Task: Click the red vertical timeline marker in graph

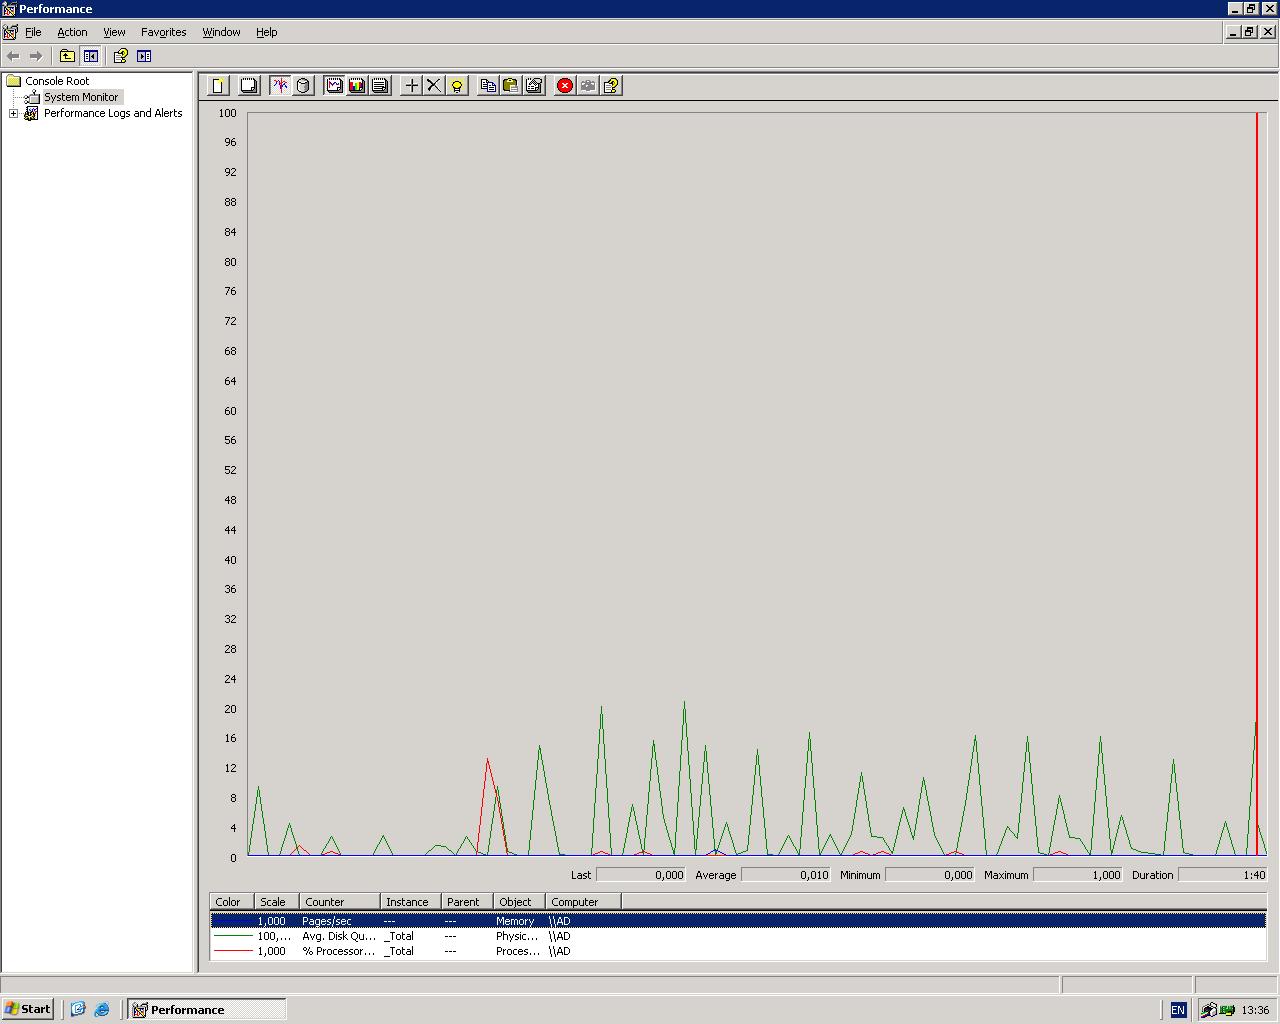Action: pos(1257,484)
